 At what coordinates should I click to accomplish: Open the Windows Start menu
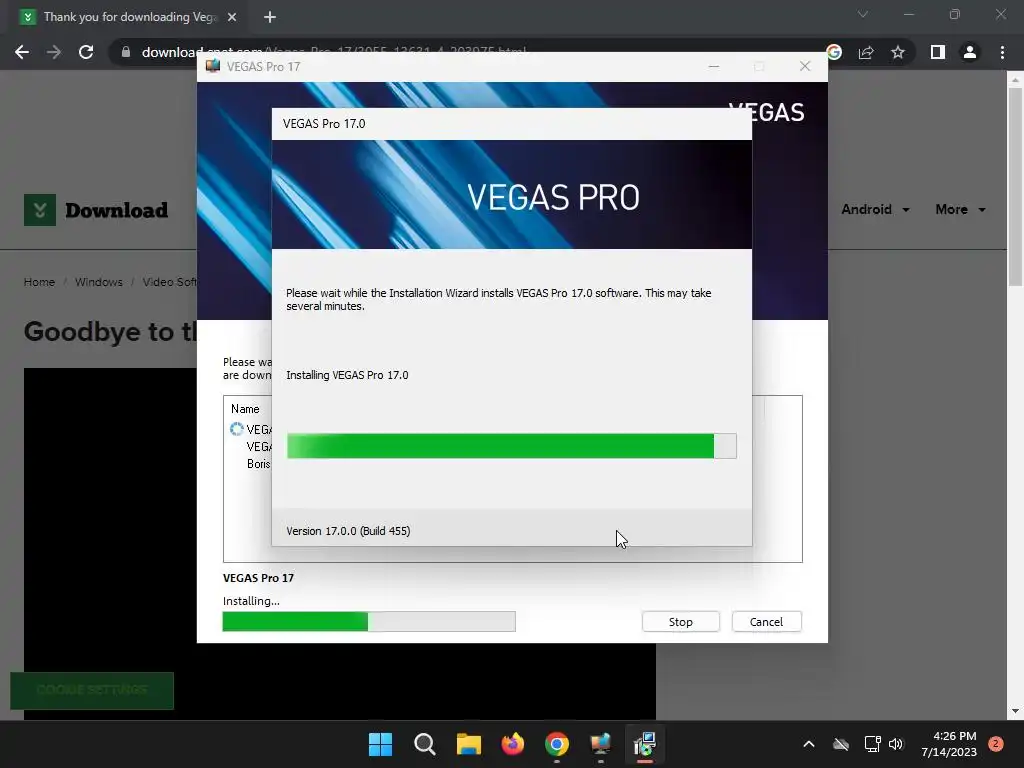(381, 744)
